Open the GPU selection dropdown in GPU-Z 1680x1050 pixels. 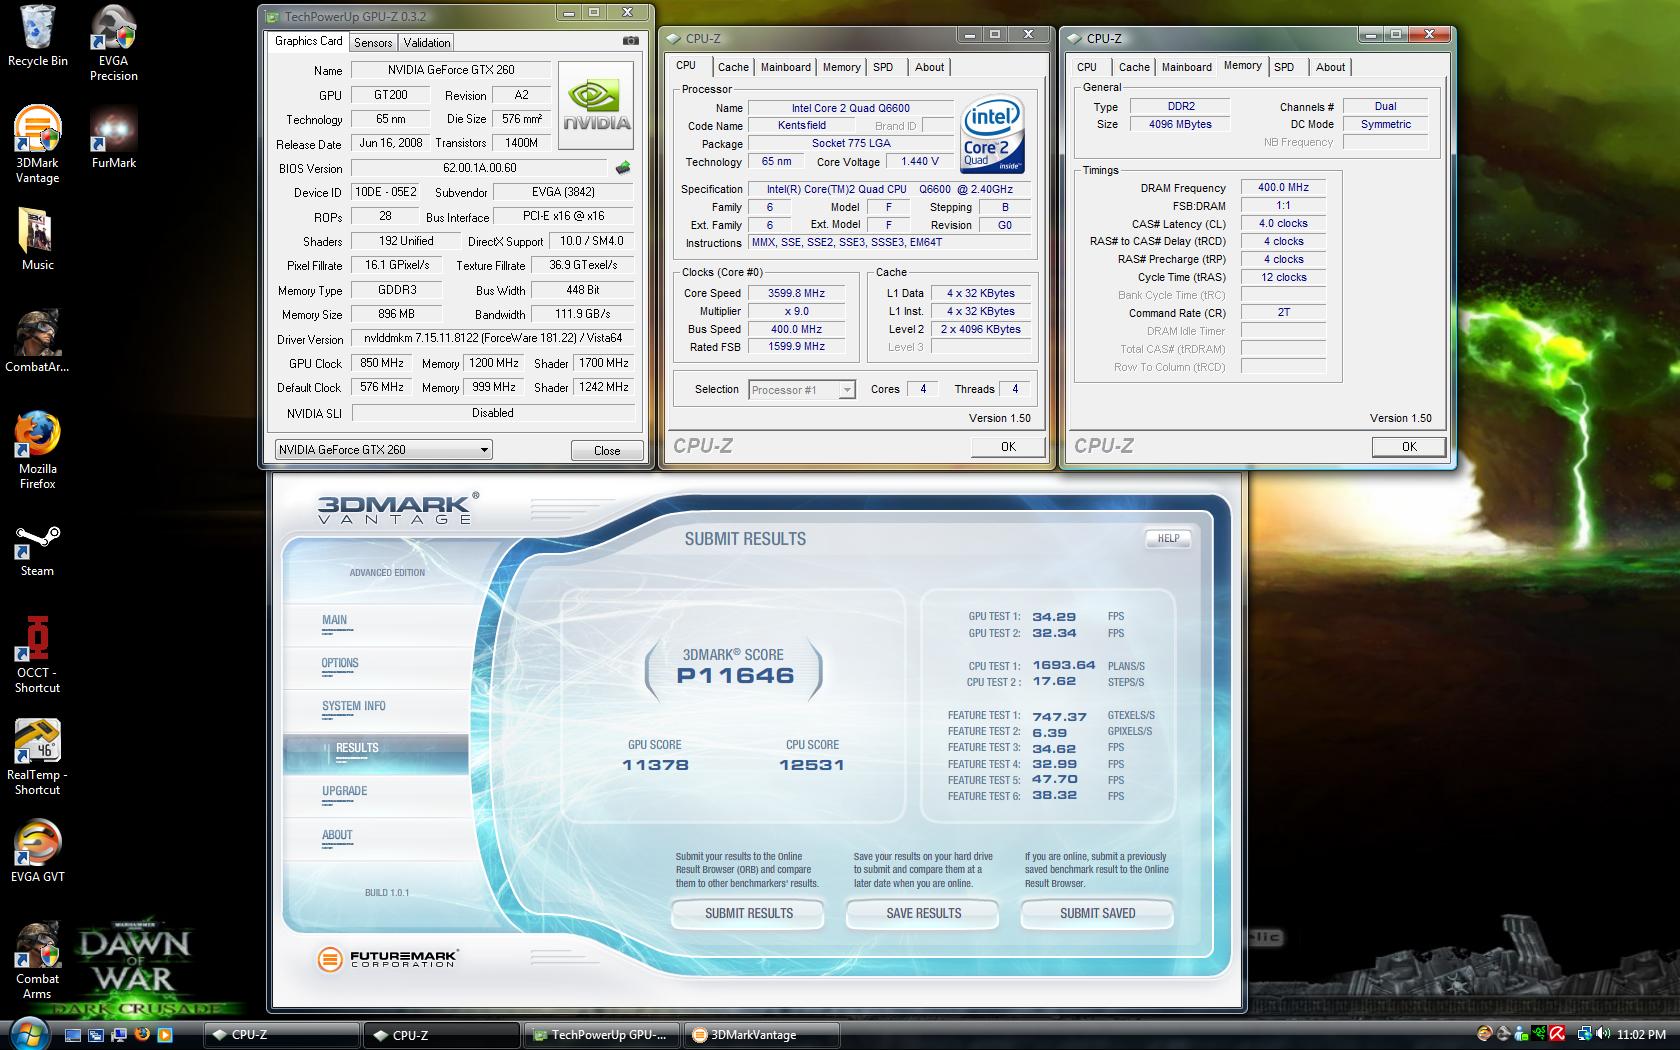[384, 450]
